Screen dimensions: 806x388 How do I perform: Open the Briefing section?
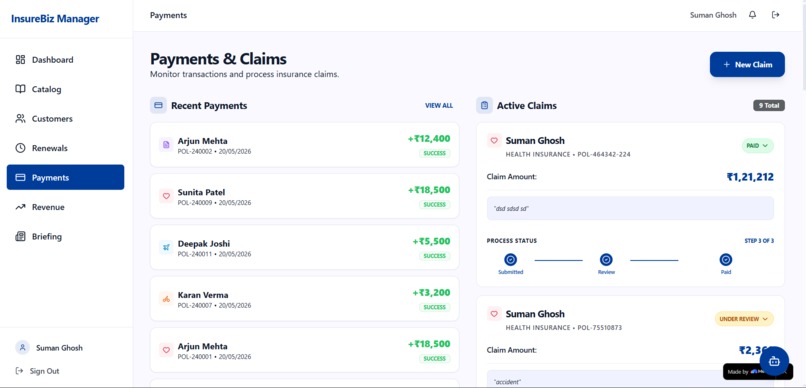pos(65,236)
